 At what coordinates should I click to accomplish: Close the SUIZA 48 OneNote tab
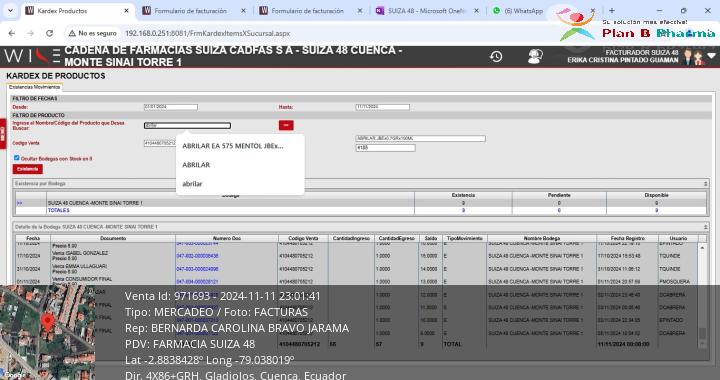coord(476,11)
